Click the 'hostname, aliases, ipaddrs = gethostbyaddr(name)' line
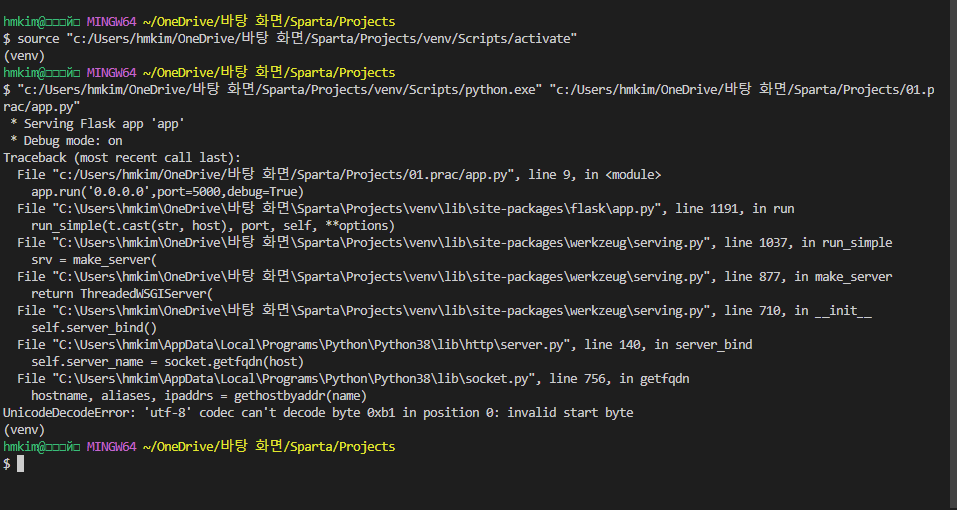Viewport: 957px width, 510px height. (199, 396)
